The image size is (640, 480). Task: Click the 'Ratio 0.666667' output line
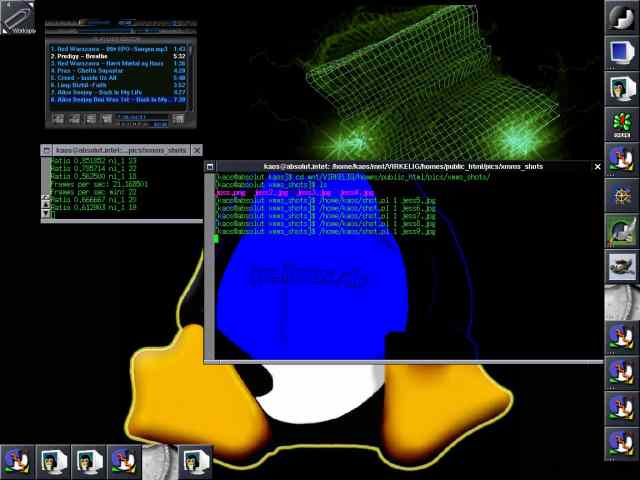tap(93, 200)
